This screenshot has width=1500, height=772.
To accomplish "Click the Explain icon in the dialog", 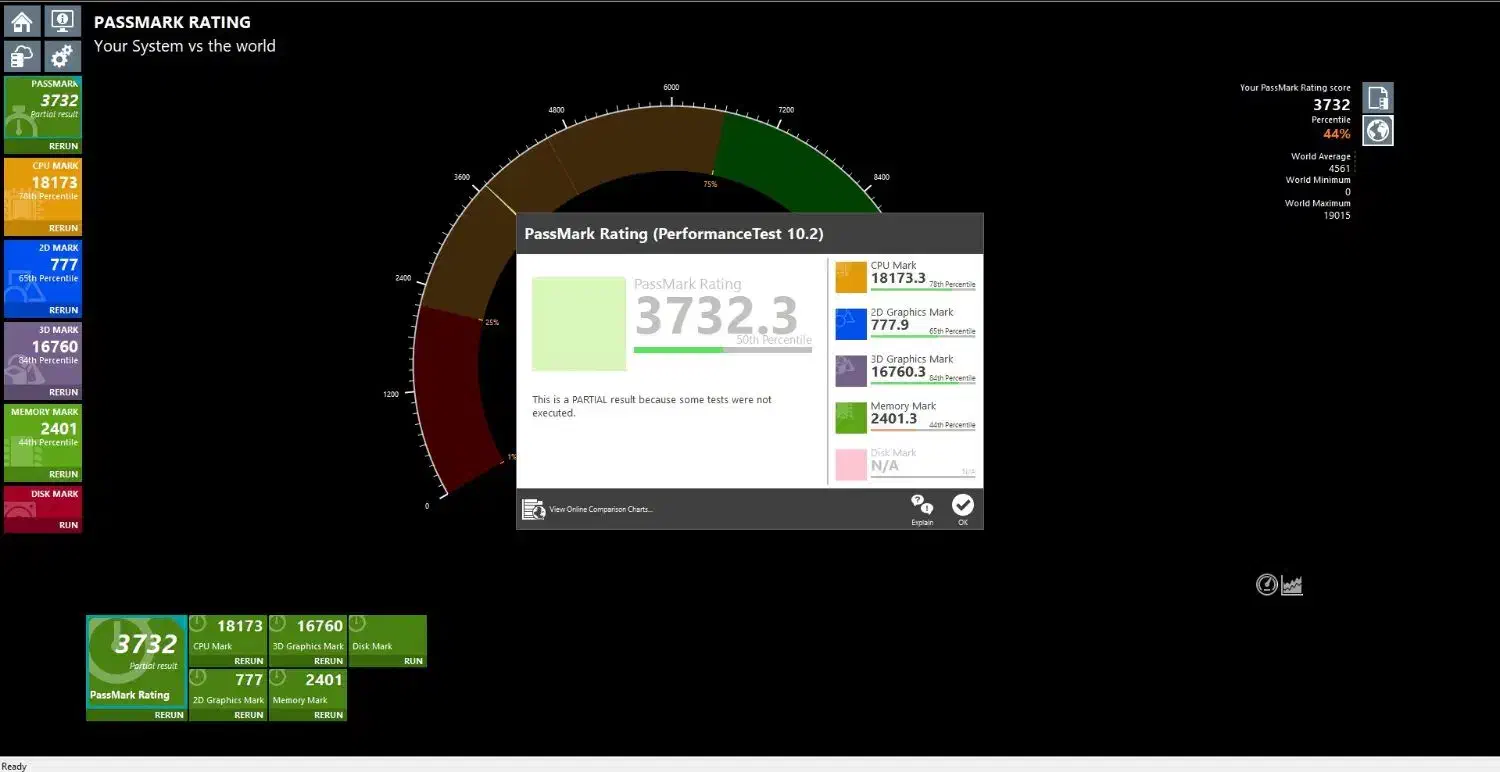I will tap(922, 508).
